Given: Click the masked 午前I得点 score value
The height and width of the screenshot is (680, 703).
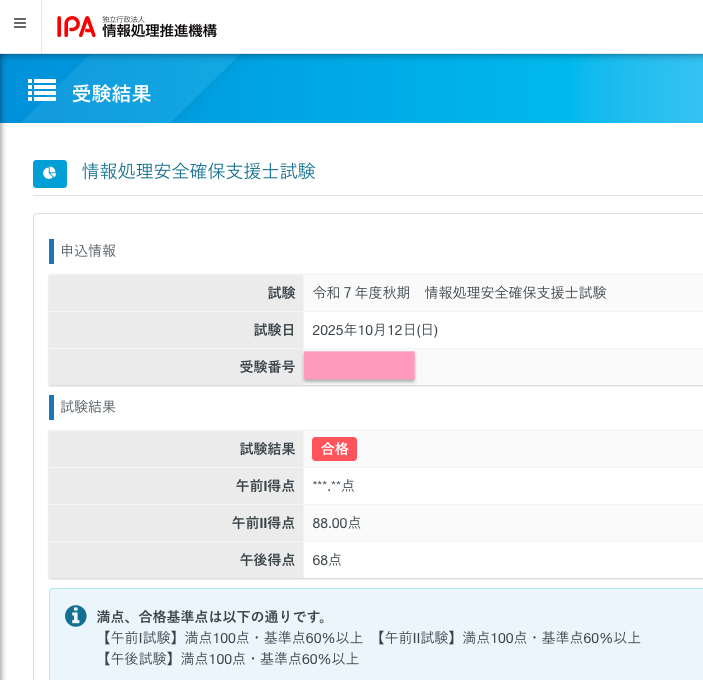Looking at the screenshot, I should coord(333,486).
